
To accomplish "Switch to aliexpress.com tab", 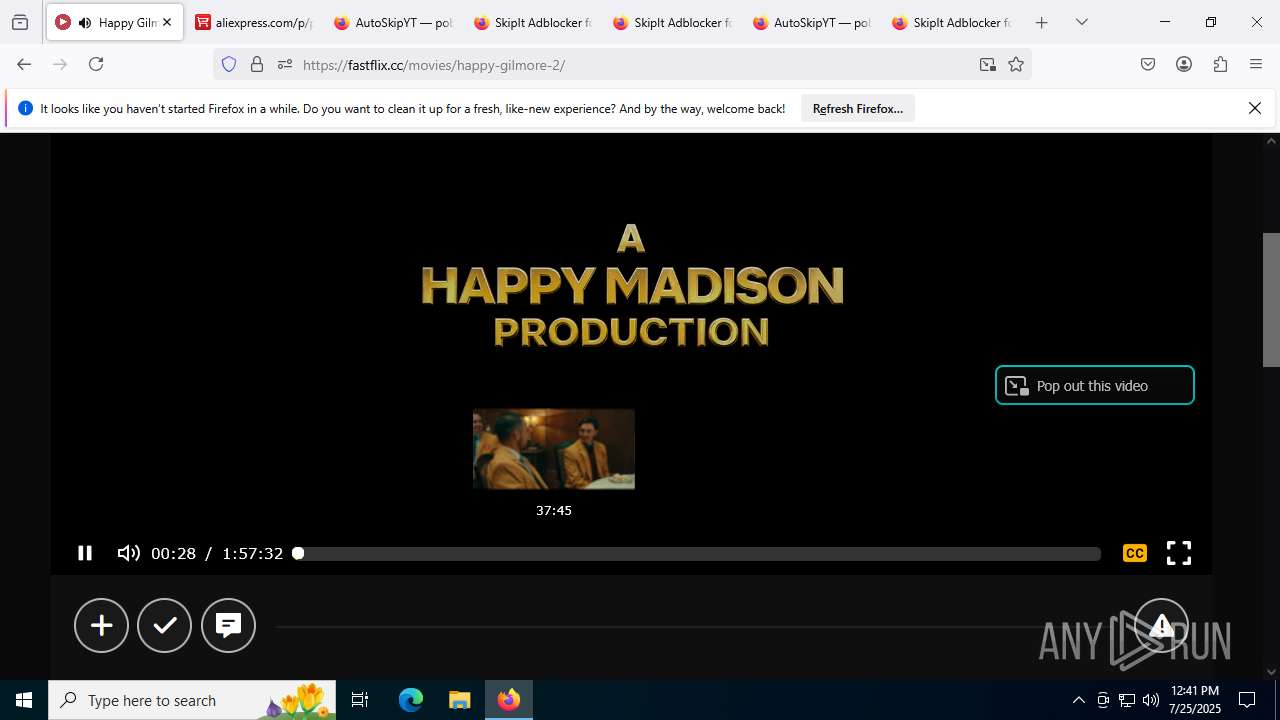I will click(x=254, y=22).
